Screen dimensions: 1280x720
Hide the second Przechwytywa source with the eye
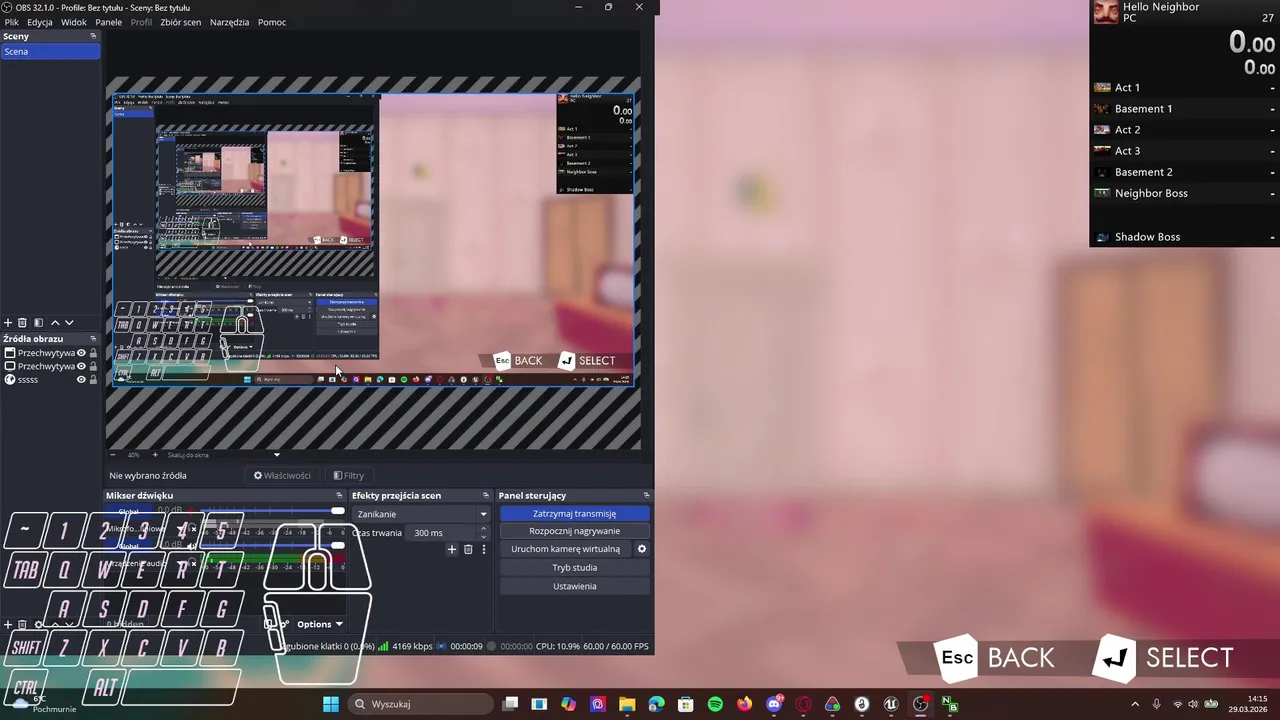coord(81,366)
